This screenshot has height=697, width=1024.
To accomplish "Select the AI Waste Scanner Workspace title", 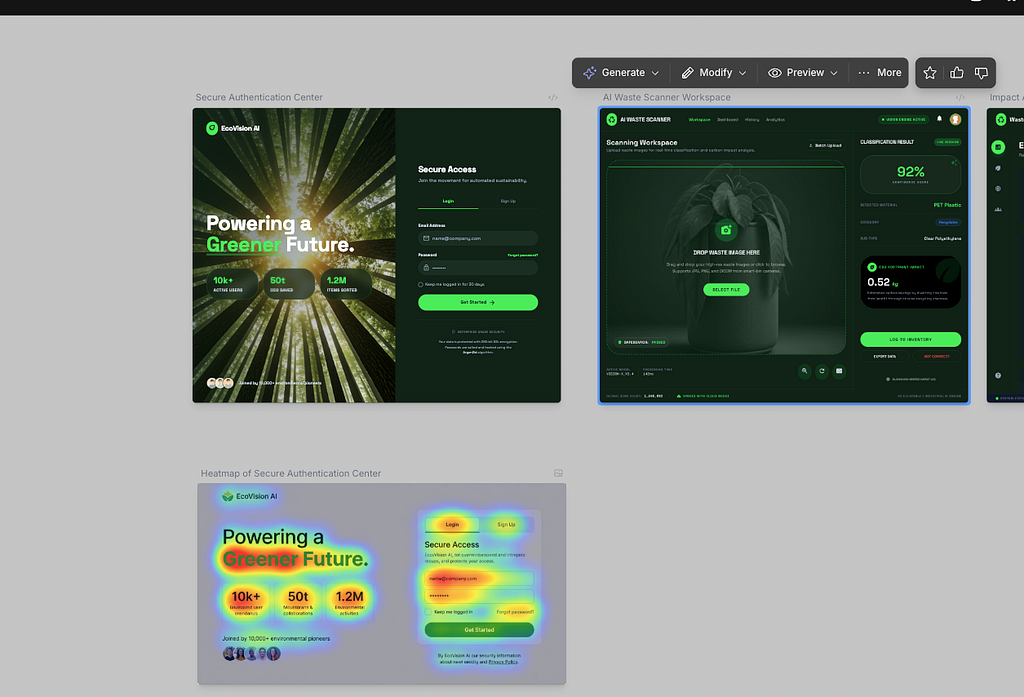I will coord(667,97).
